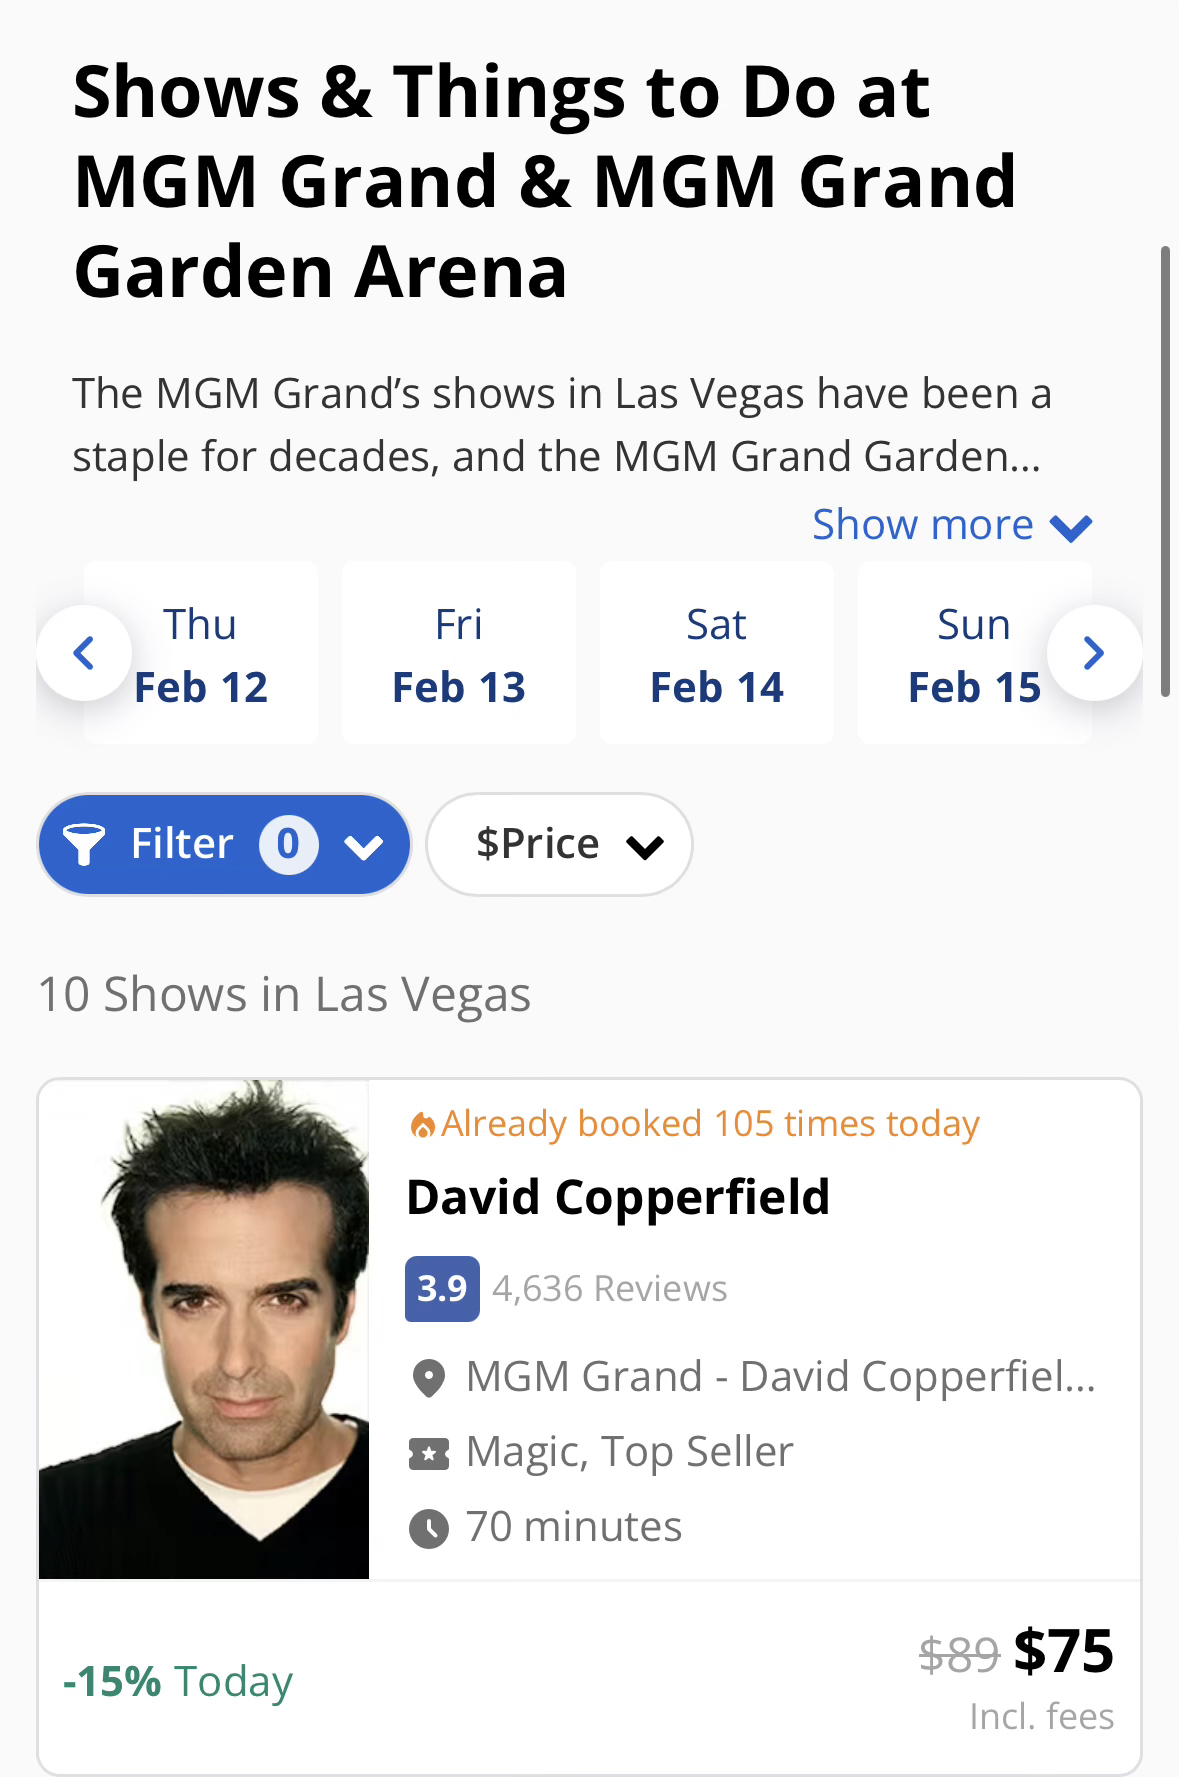Click the next dates arrow
The image size is (1179, 1777).
coord(1094,653)
